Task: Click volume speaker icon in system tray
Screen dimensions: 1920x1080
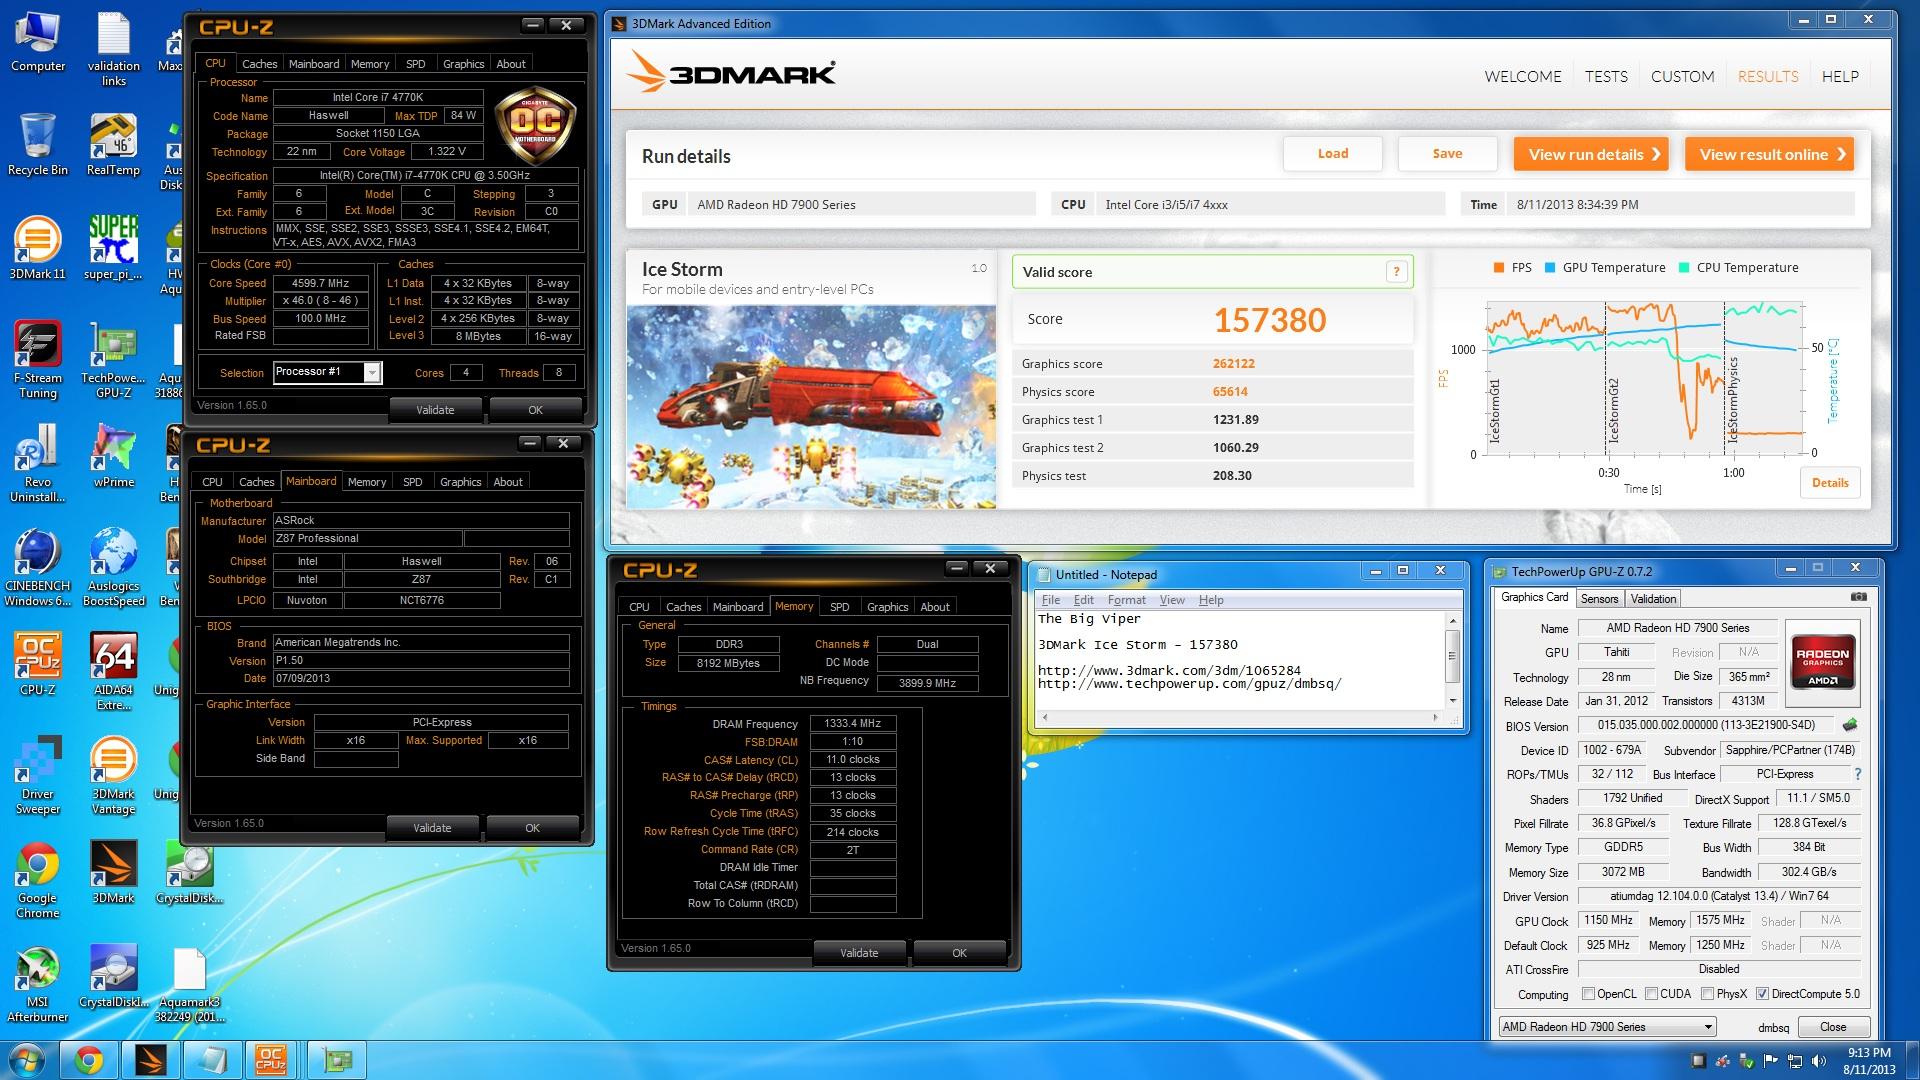Action: [1819, 1061]
